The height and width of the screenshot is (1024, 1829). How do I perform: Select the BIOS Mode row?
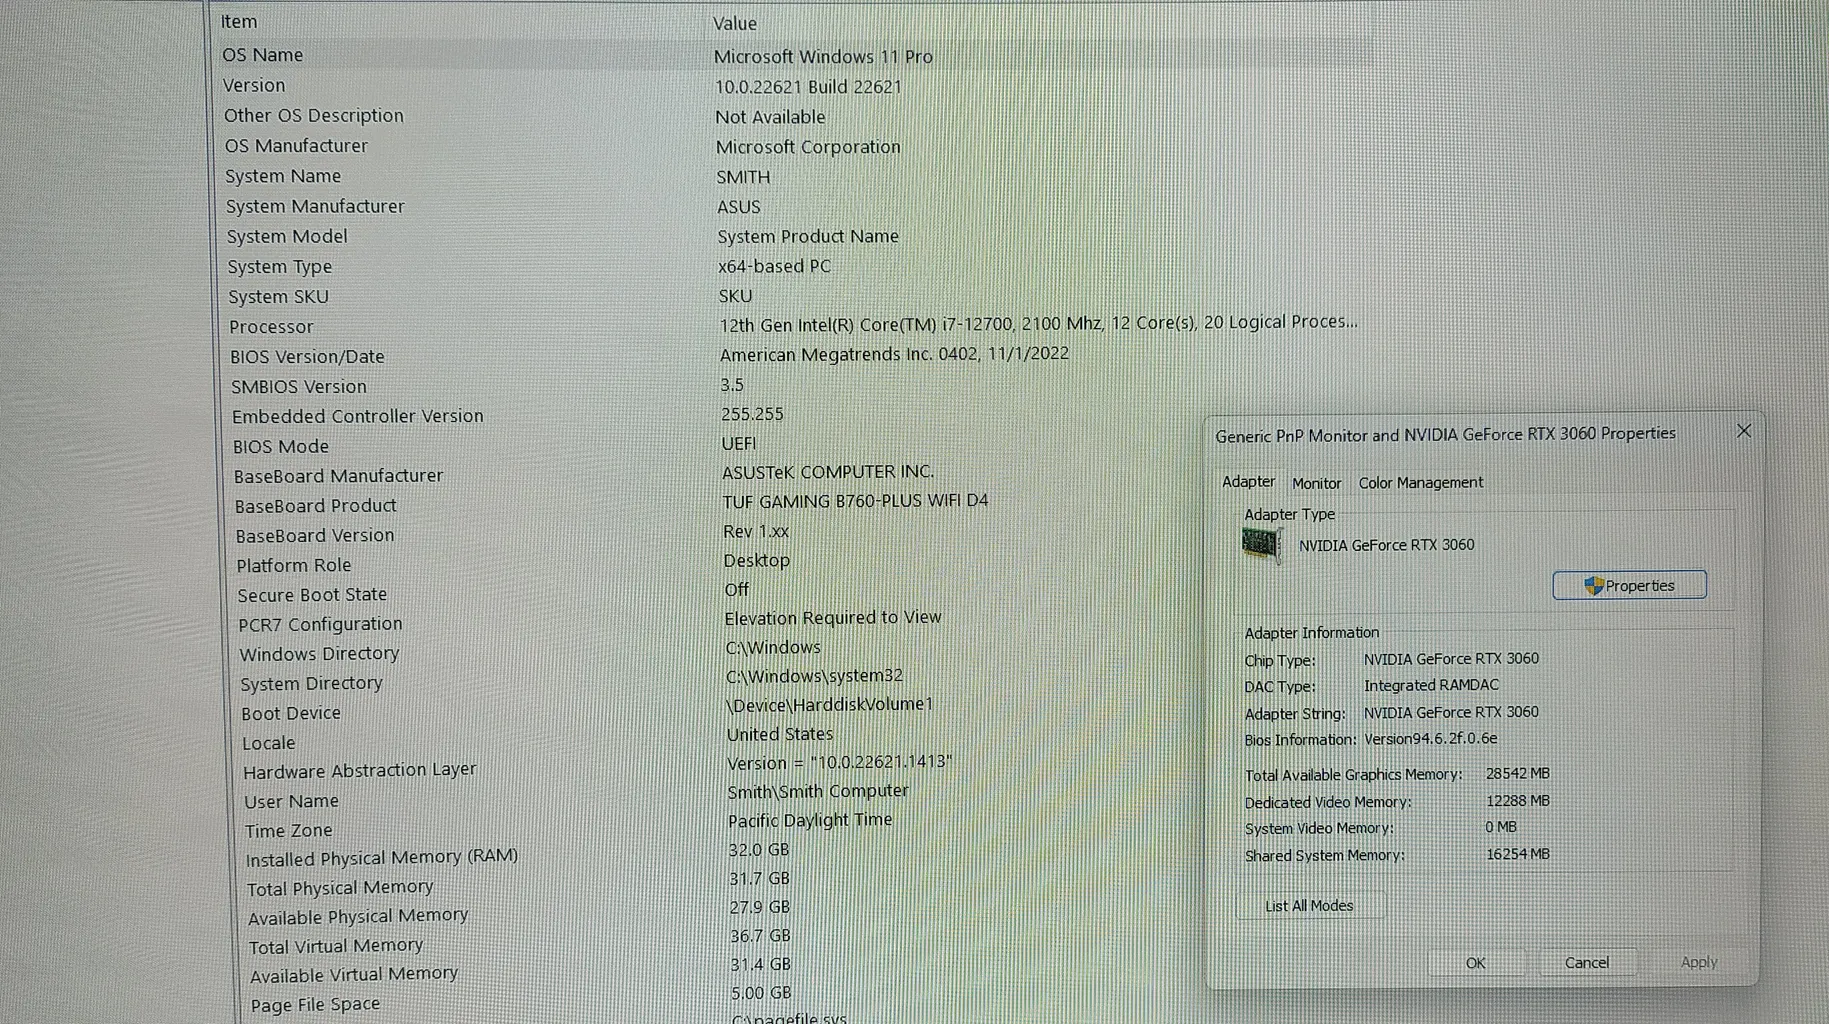pos(281,447)
